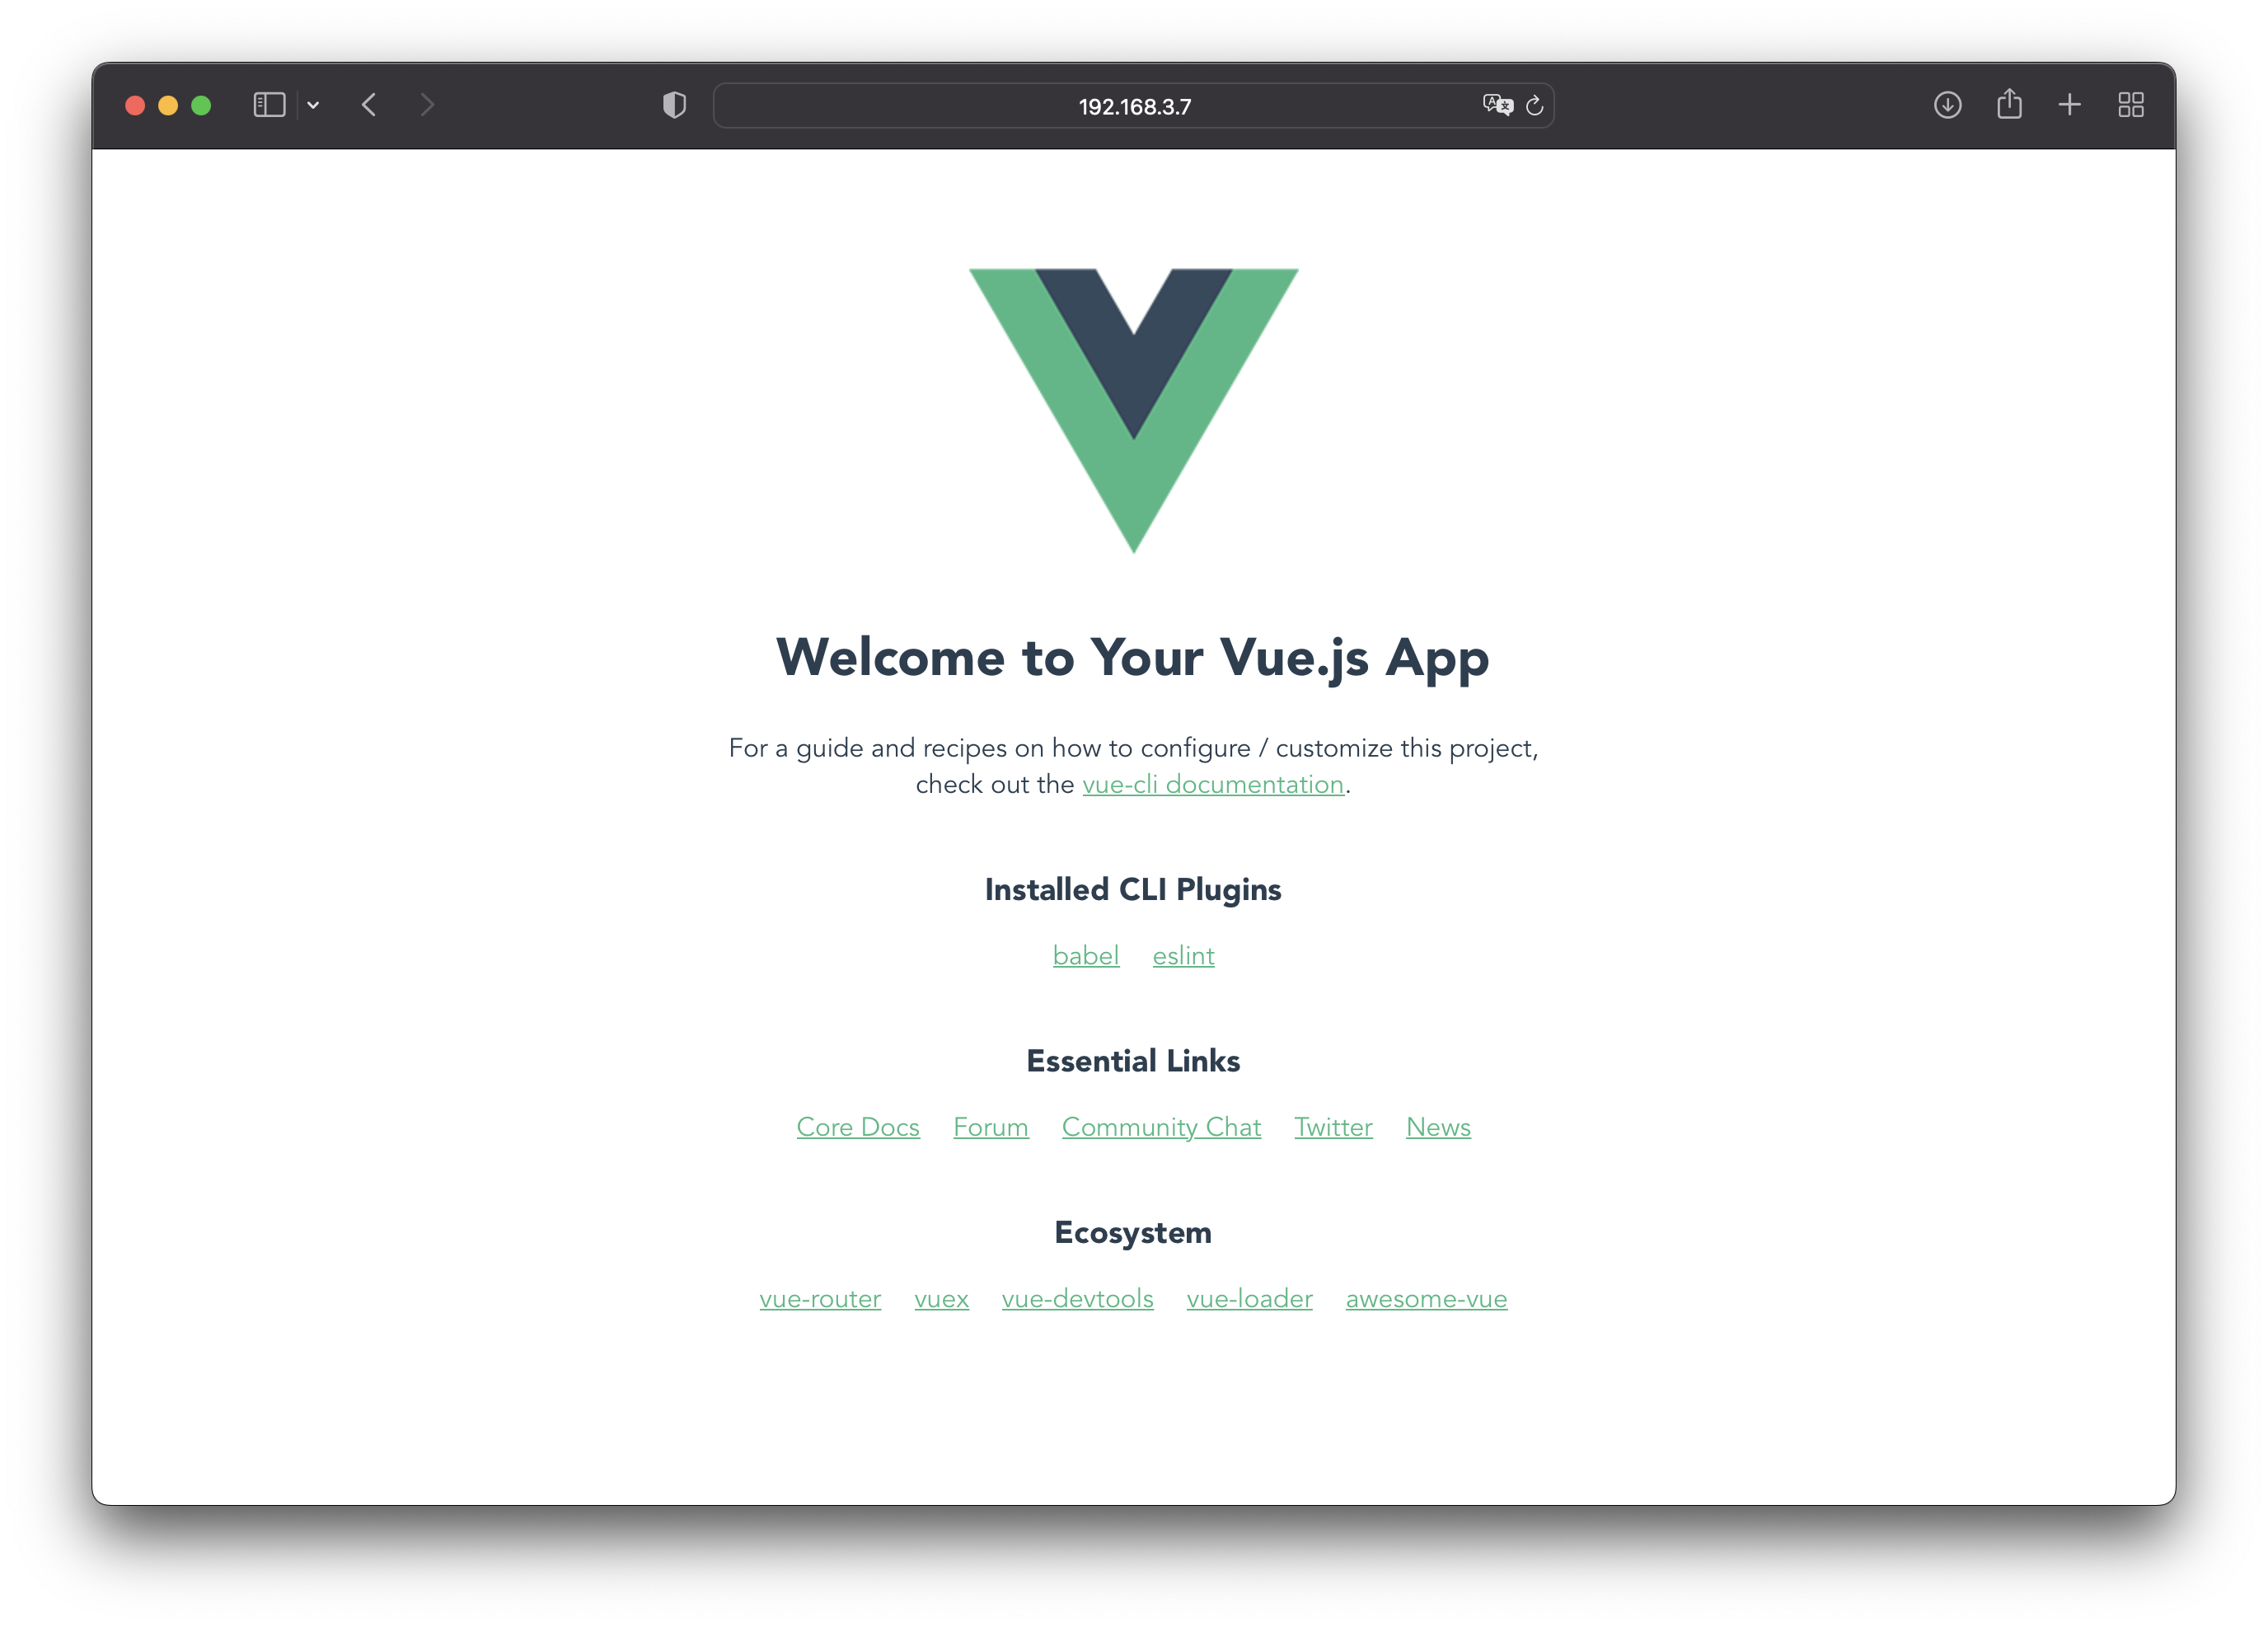The width and height of the screenshot is (2268, 1627).
Task: Click the browser new tab icon
Action: coord(2071,104)
